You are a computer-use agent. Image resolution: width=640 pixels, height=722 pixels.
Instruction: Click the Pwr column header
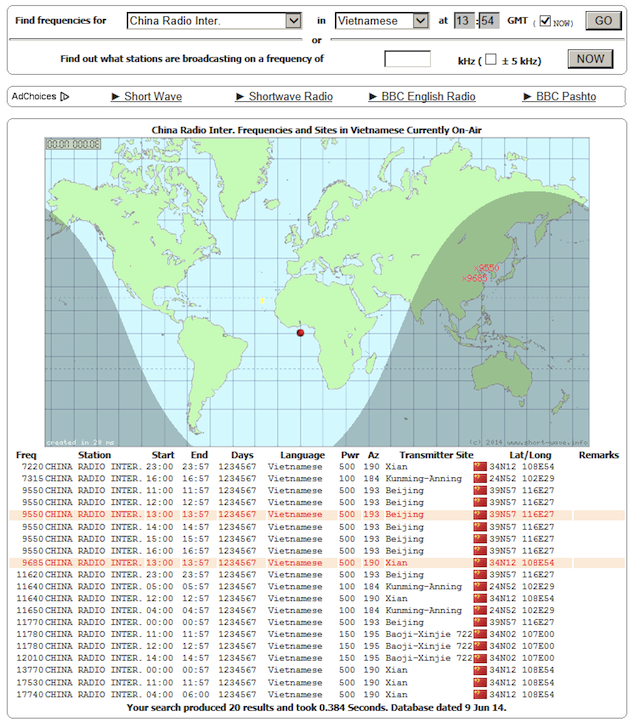tap(350, 455)
